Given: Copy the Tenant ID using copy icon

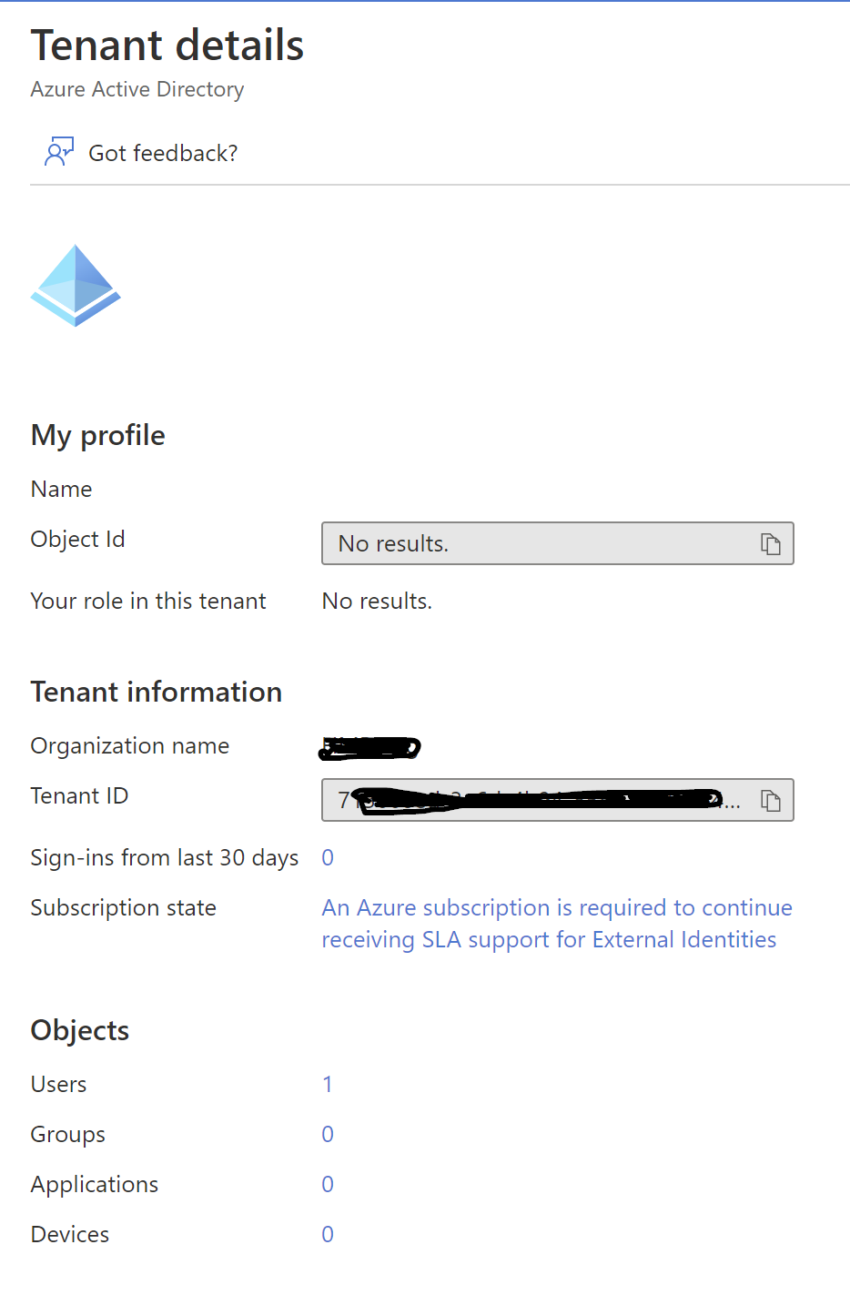Looking at the screenshot, I should (x=769, y=800).
